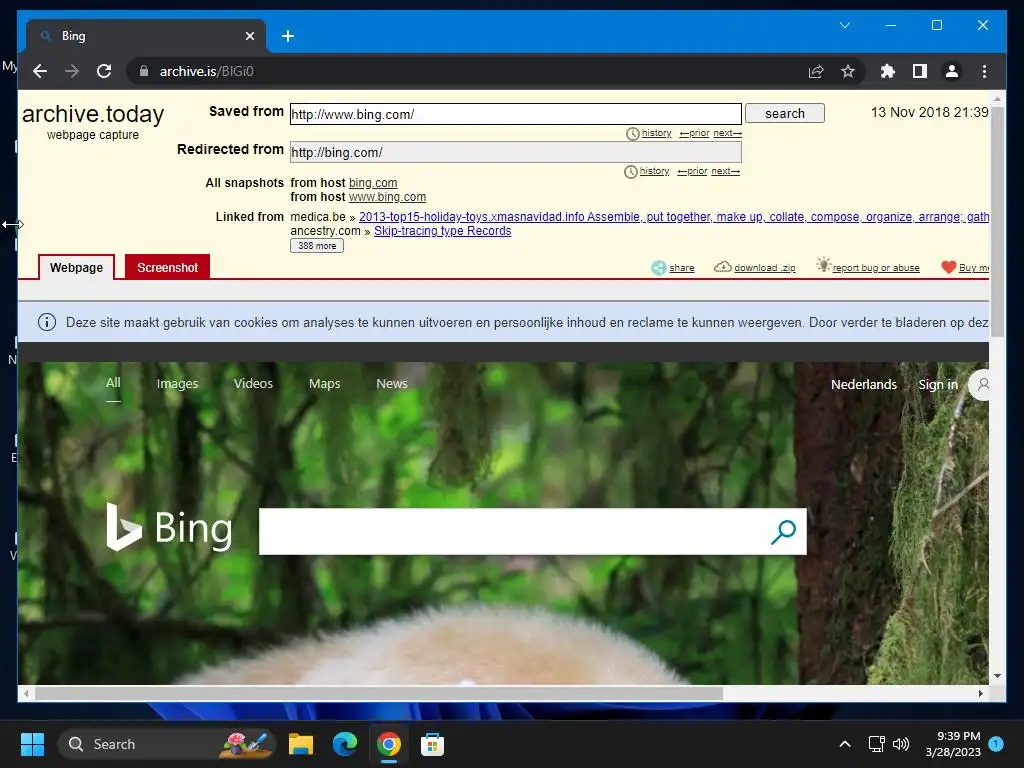Open Microsoft Edge from taskbar

click(x=345, y=744)
